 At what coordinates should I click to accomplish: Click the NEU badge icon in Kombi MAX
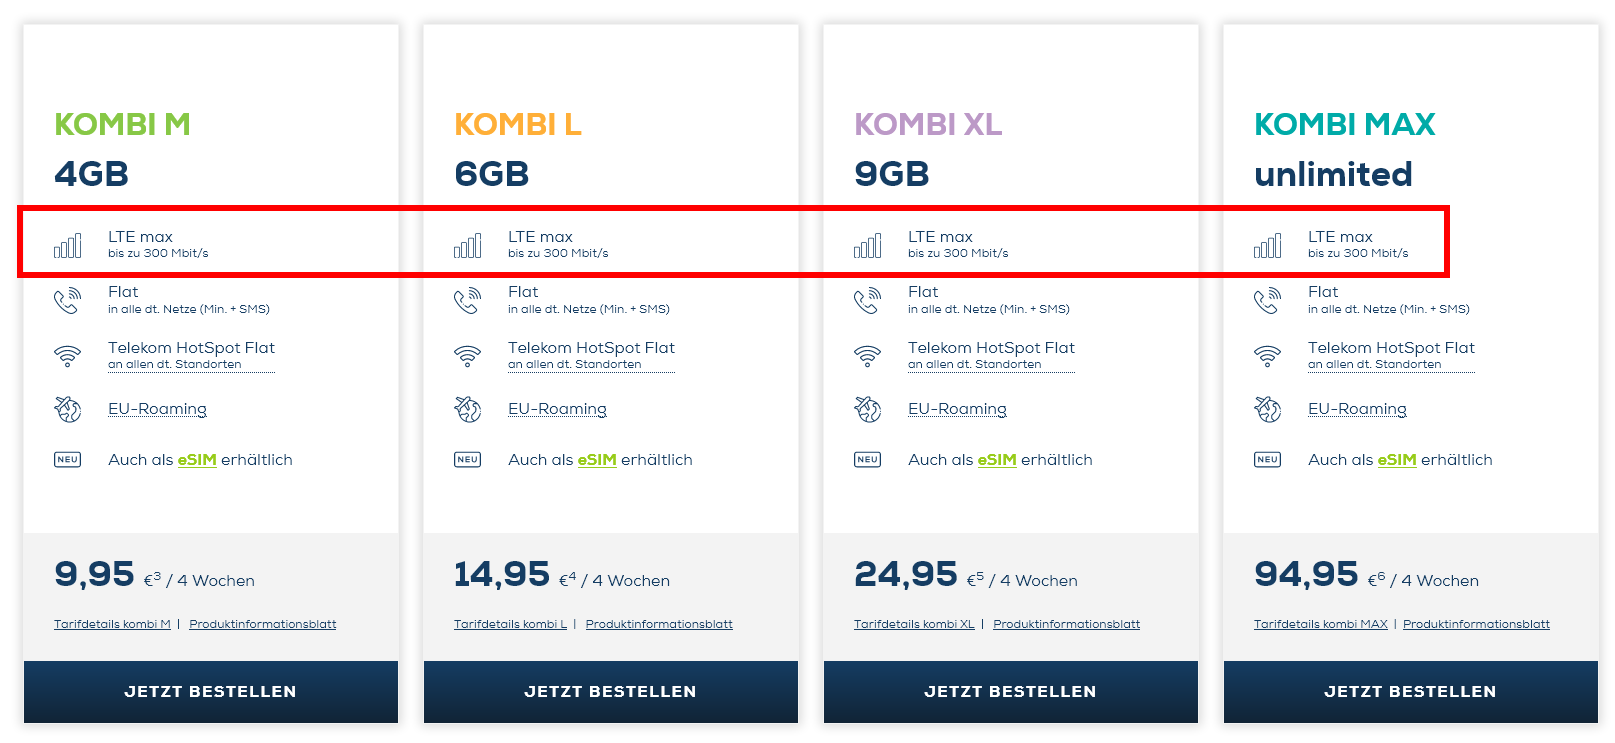[1267, 460]
